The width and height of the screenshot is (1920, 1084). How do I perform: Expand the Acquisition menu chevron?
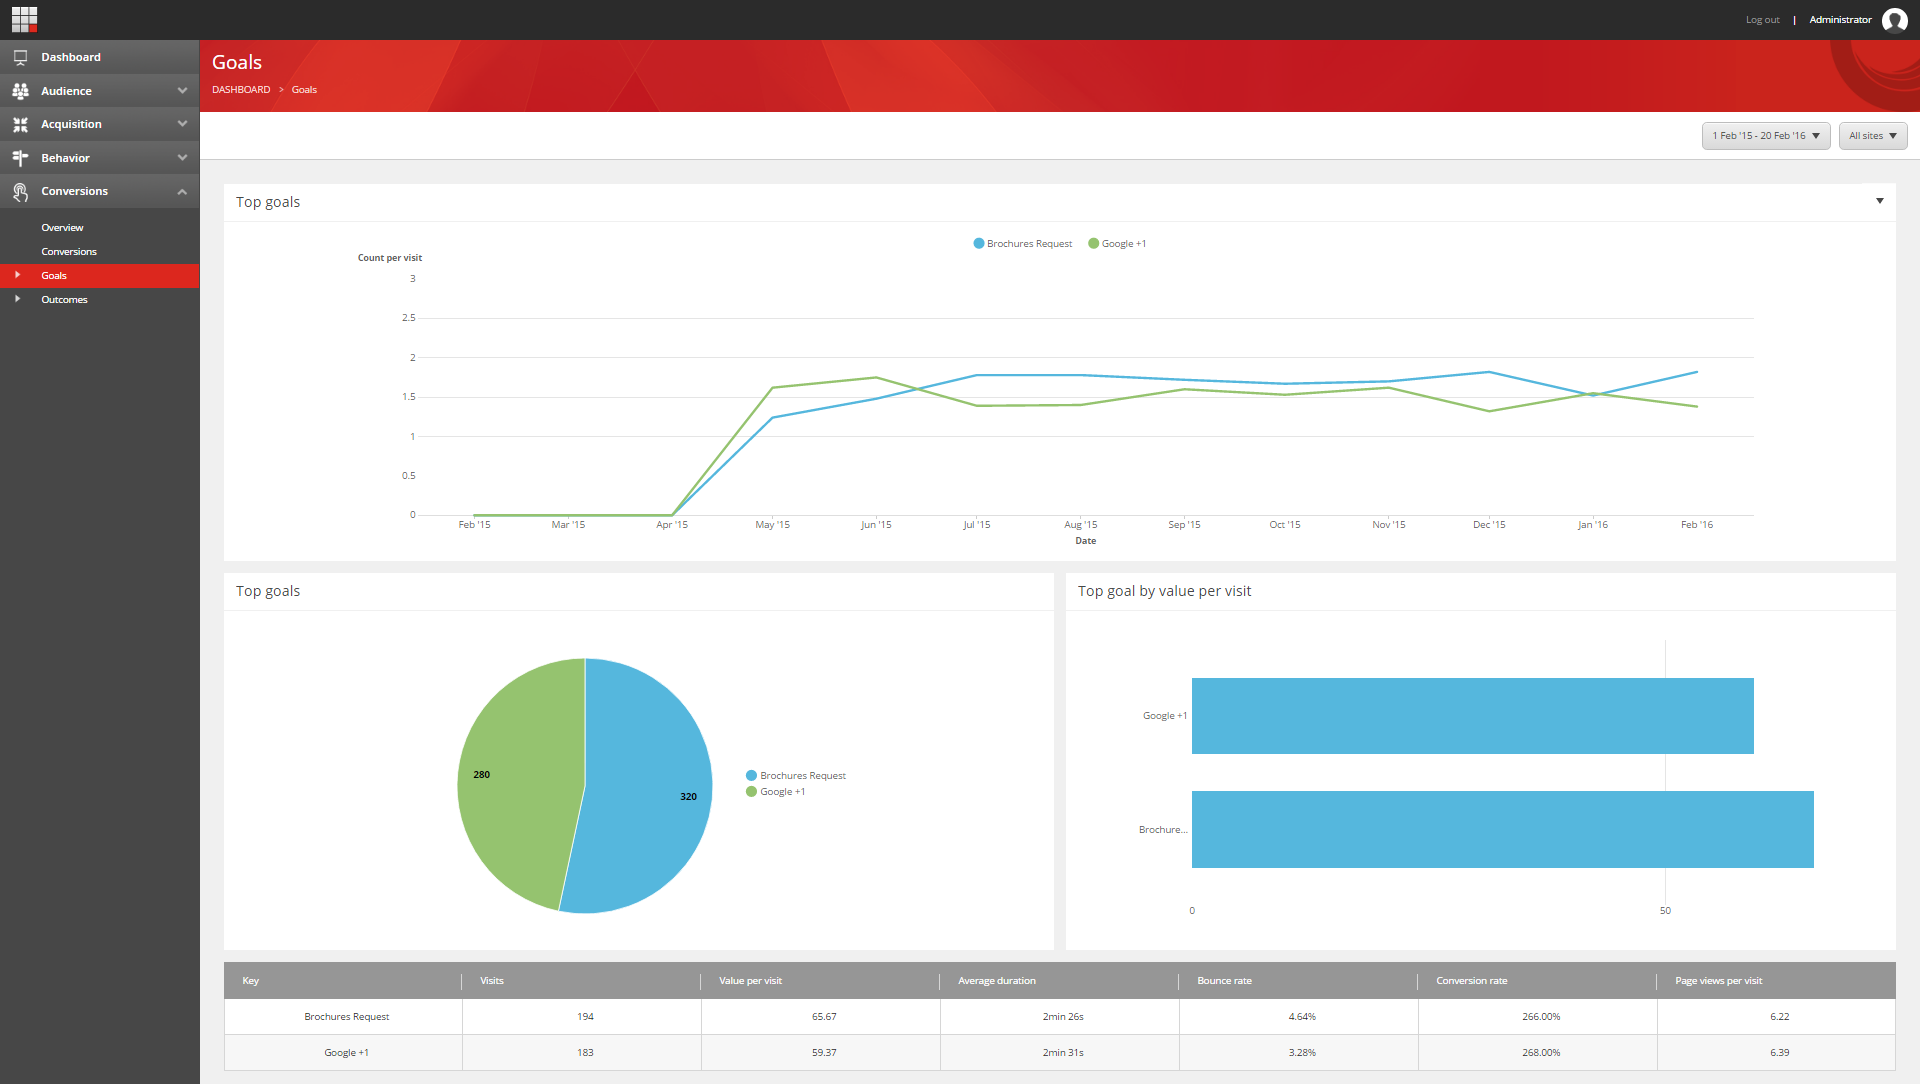click(182, 124)
